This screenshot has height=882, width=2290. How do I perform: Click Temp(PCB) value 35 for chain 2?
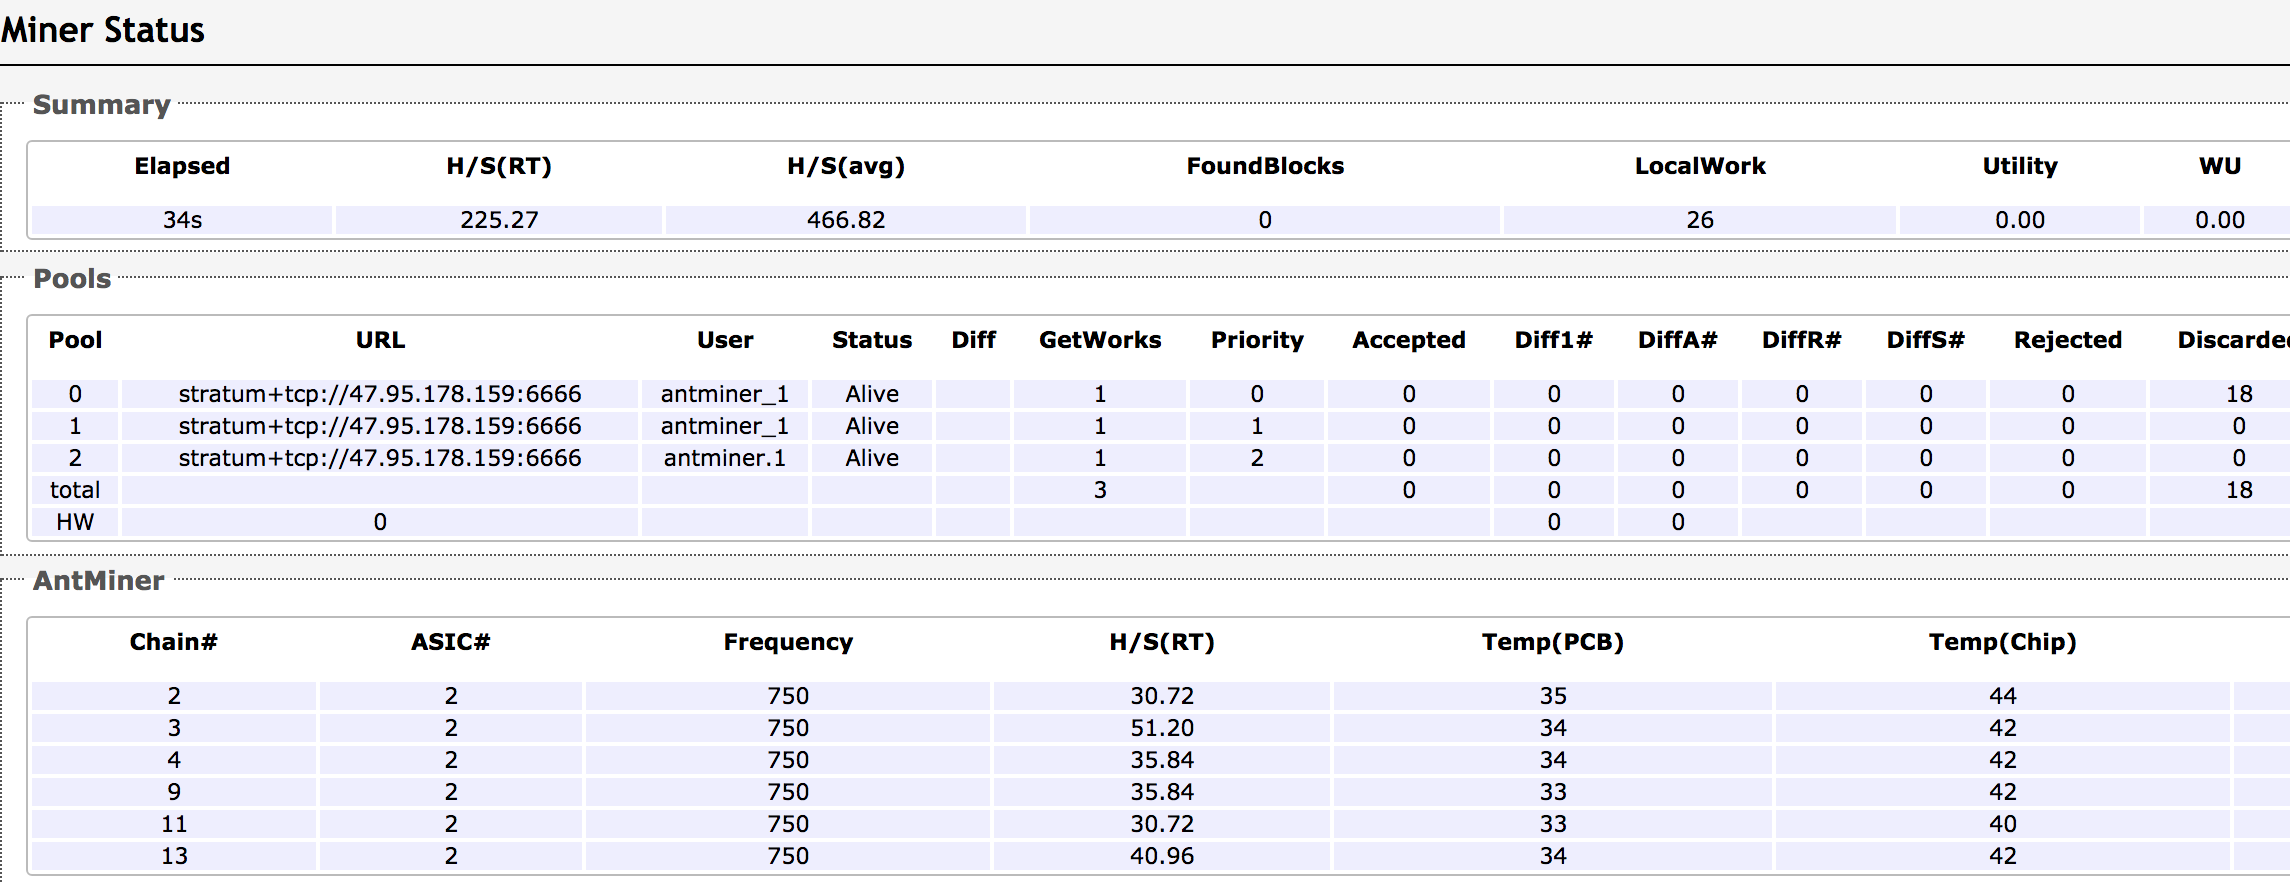click(1553, 696)
